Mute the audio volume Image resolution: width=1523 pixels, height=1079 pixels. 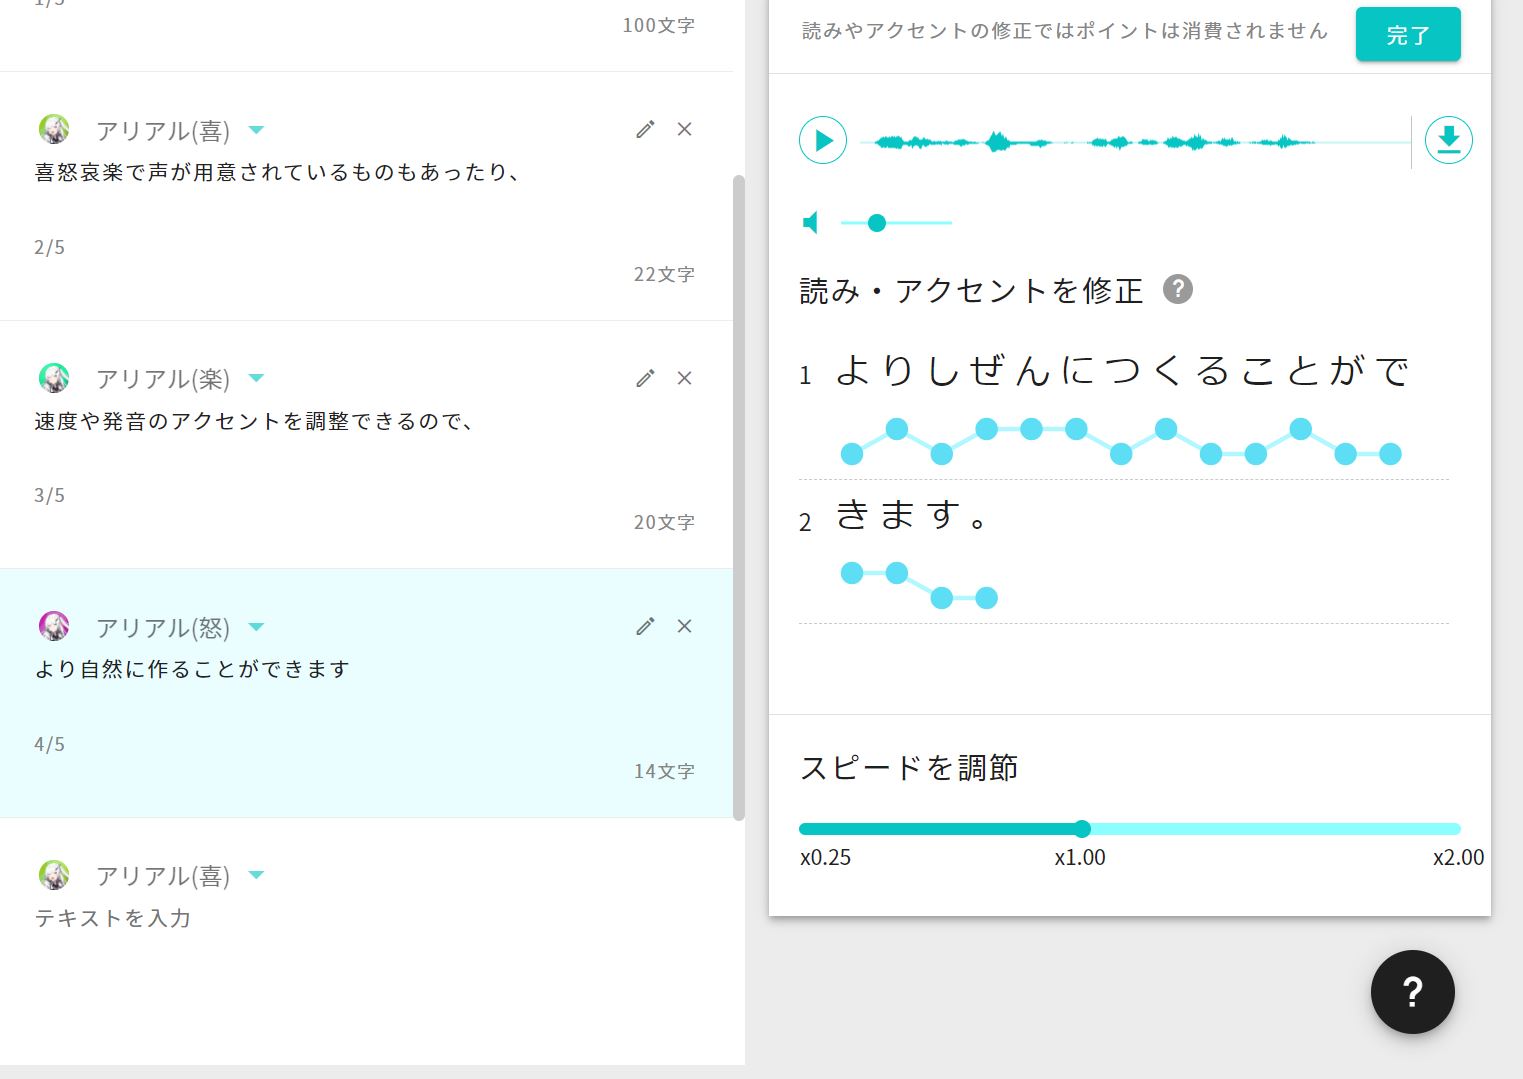tap(809, 222)
